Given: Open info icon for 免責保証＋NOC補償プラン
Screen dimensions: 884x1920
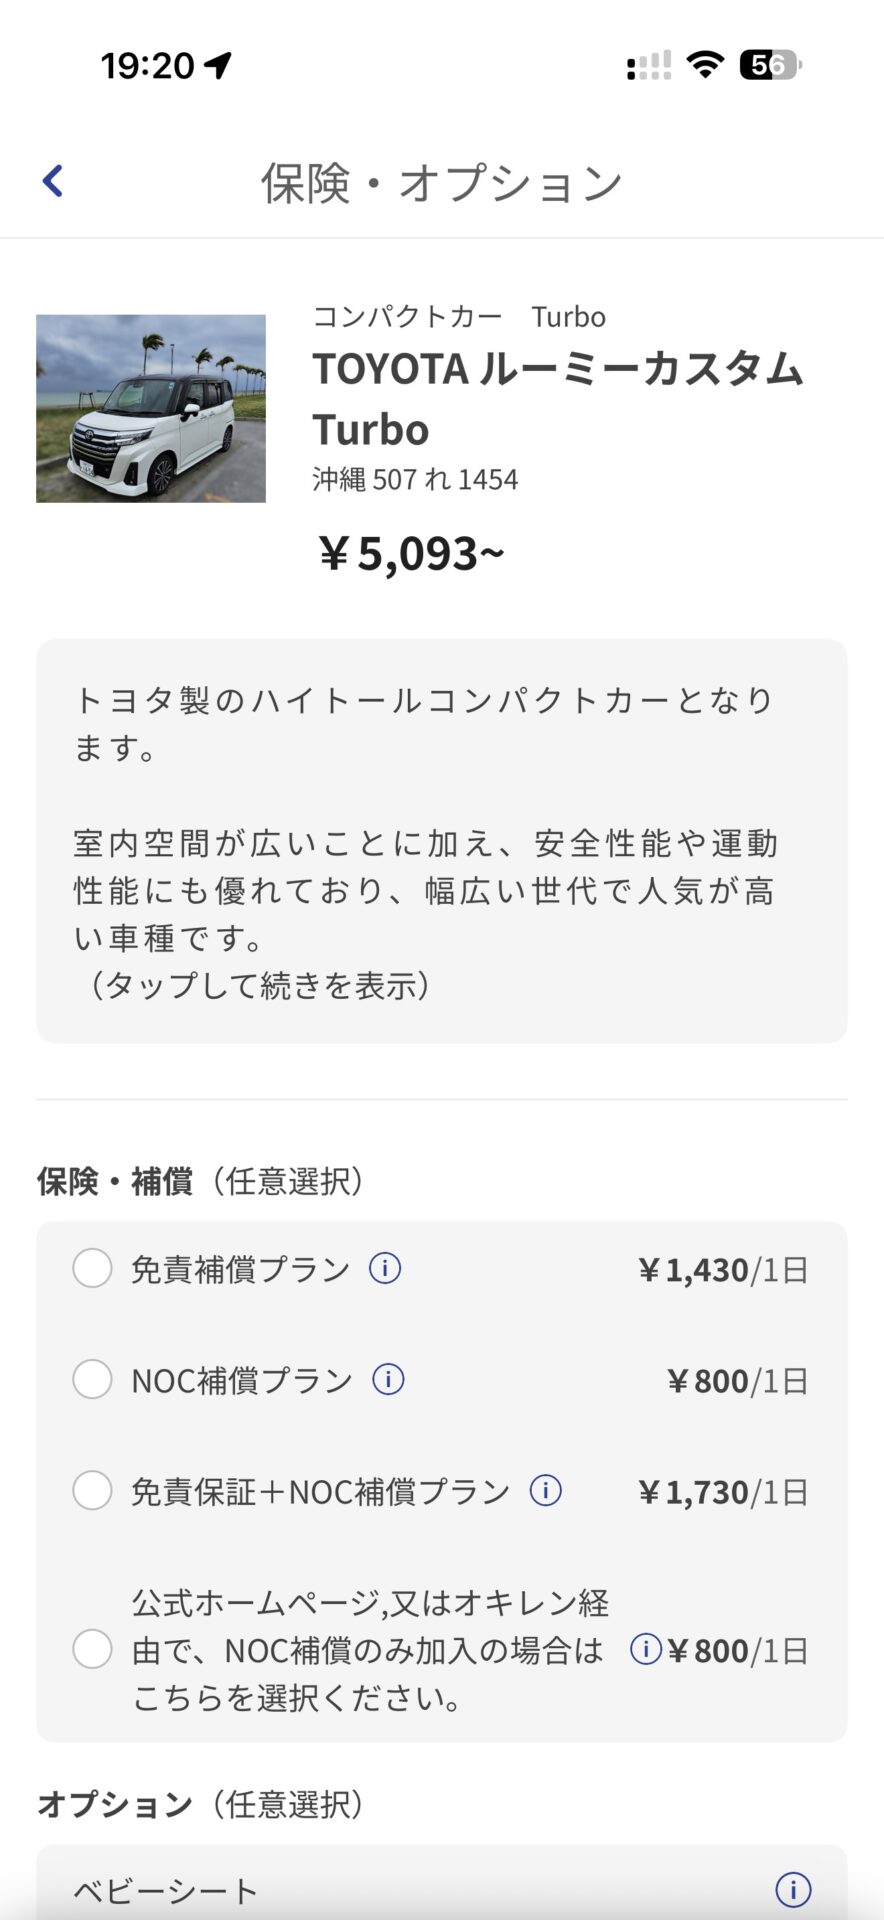Looking at the screenshot, I should point(545,1490).
